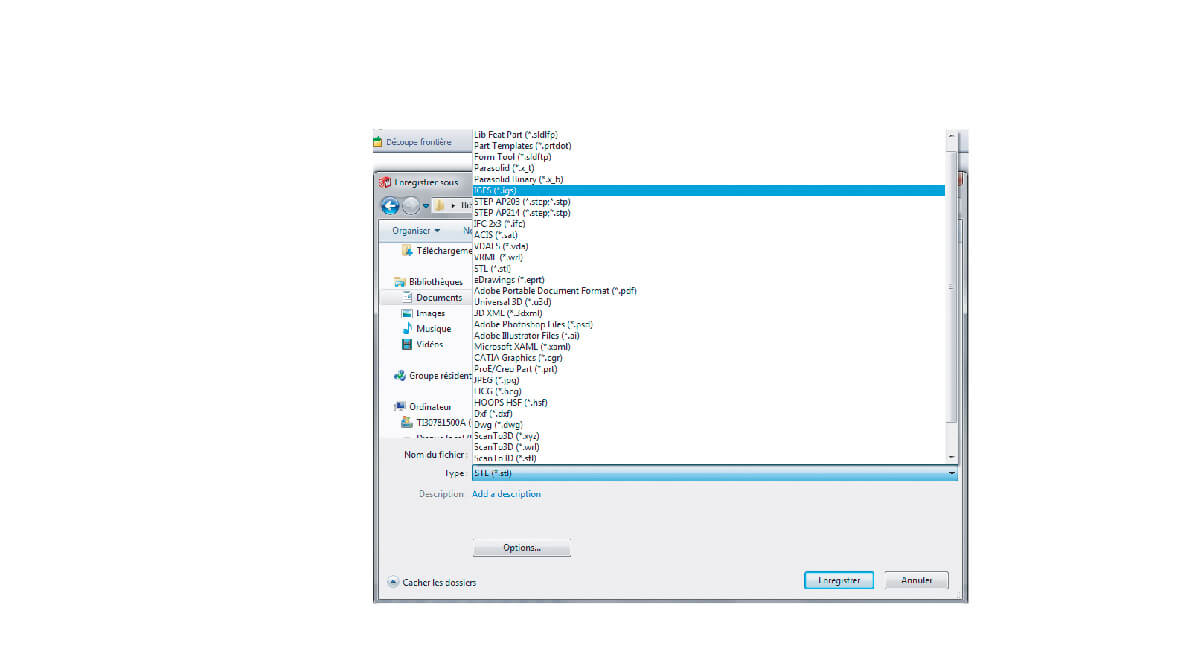Click the Options... button

(521, 548)
